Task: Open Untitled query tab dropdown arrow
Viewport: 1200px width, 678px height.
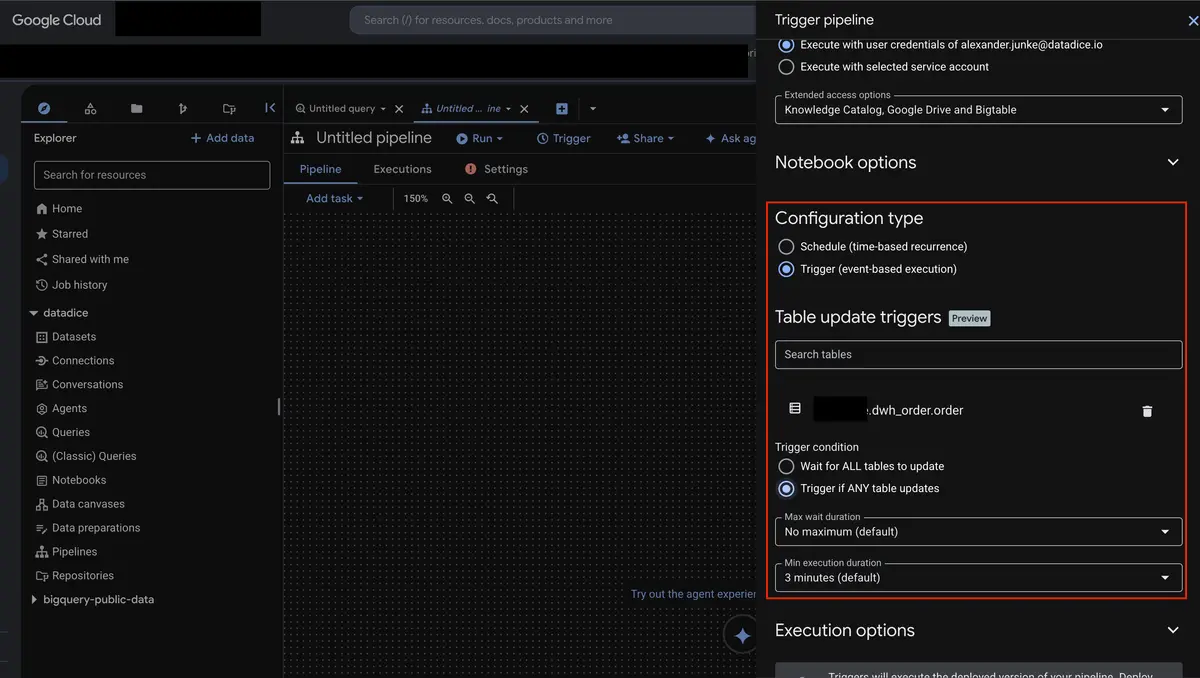Action: pos(383,109)
